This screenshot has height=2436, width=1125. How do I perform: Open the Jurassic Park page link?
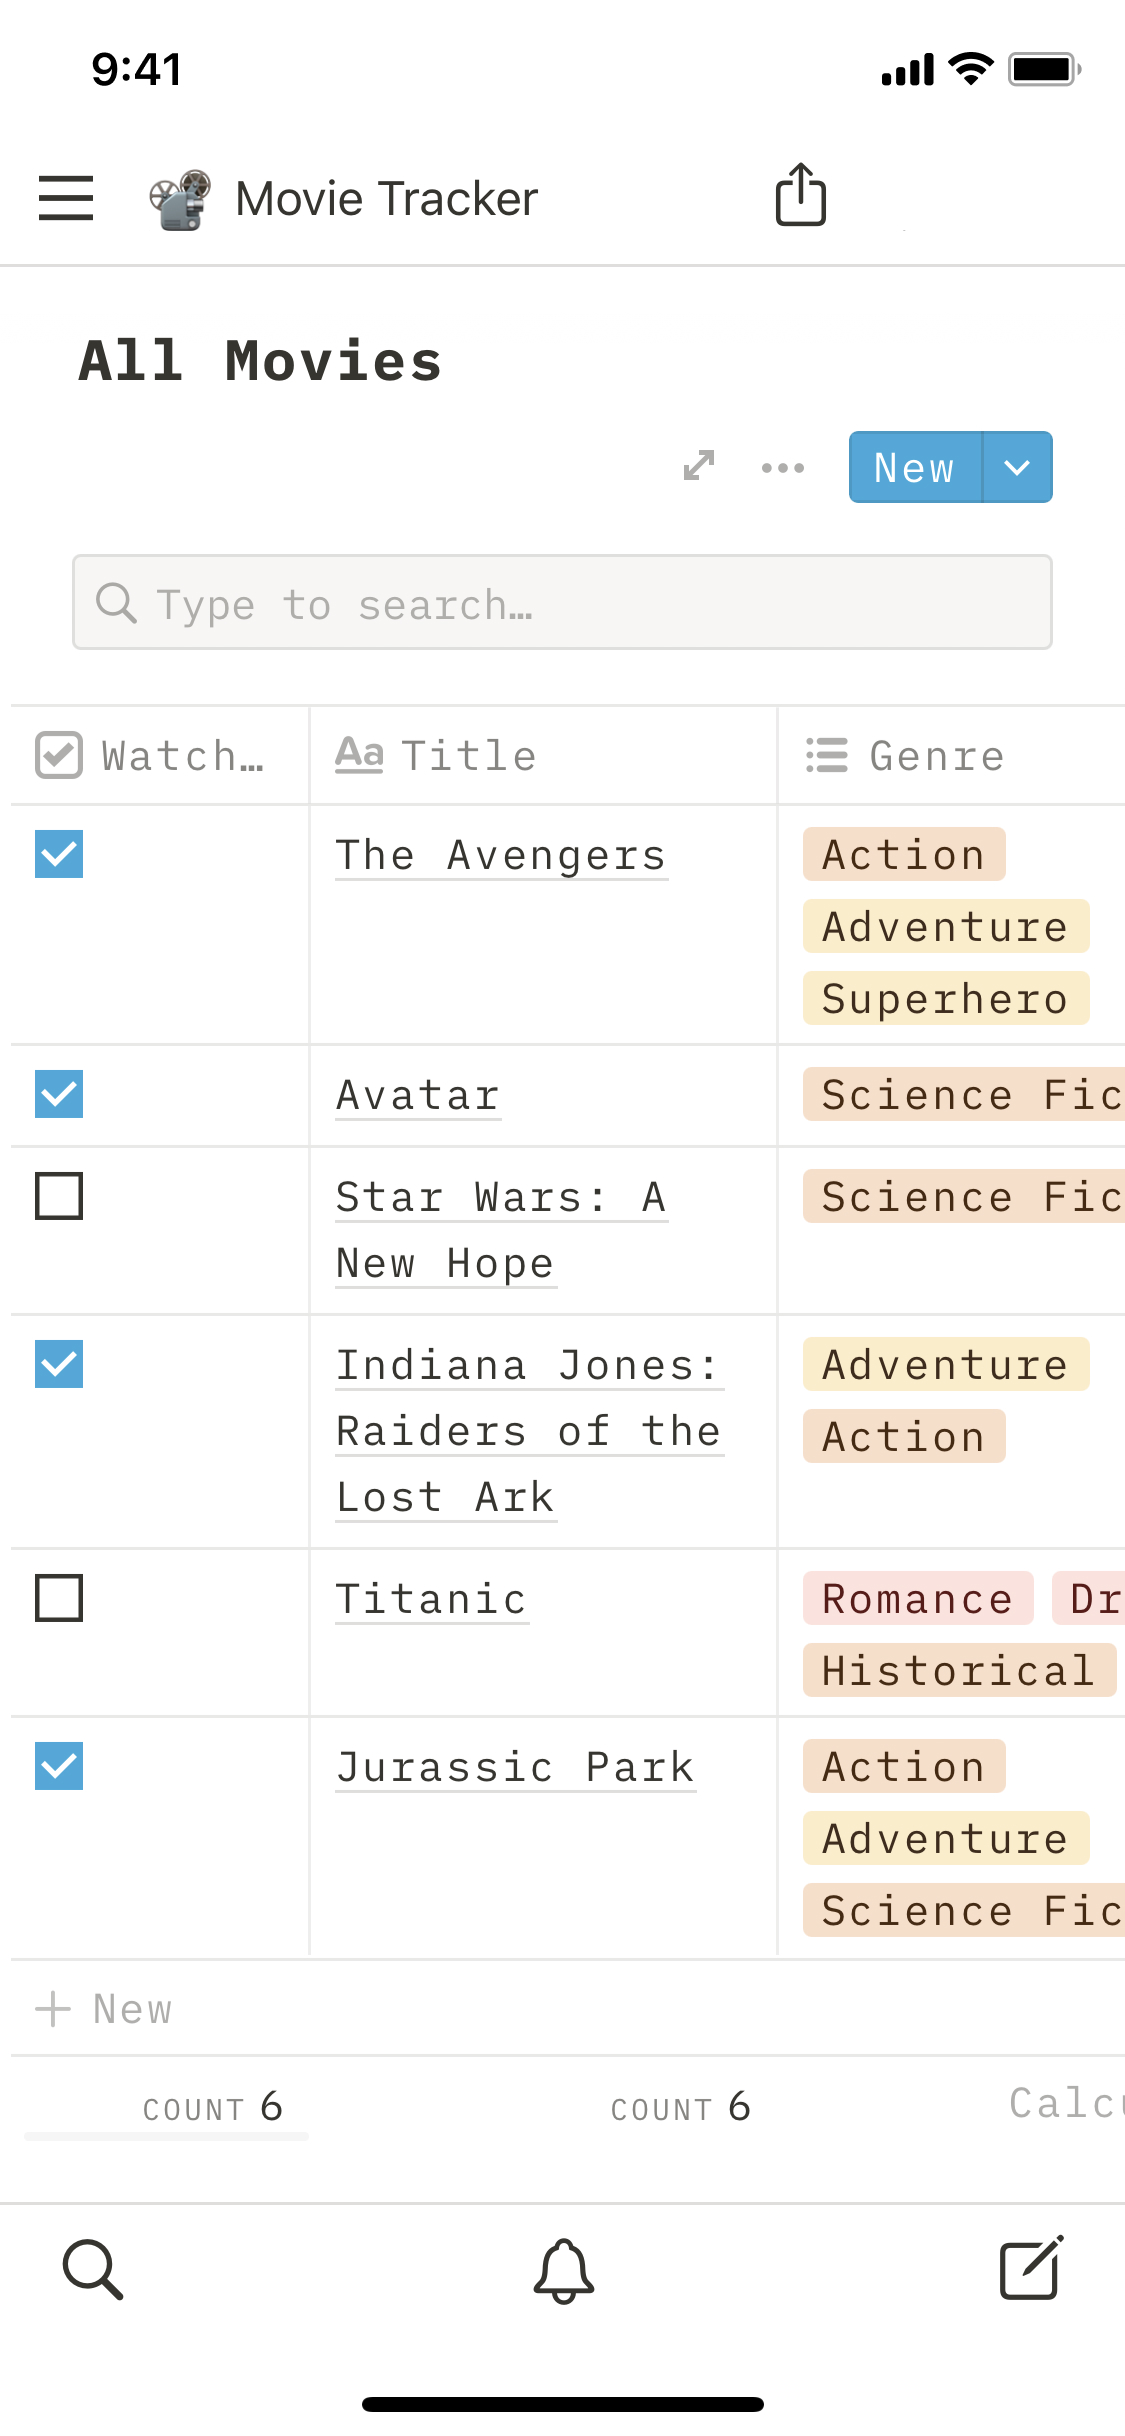click(515, 1767)
